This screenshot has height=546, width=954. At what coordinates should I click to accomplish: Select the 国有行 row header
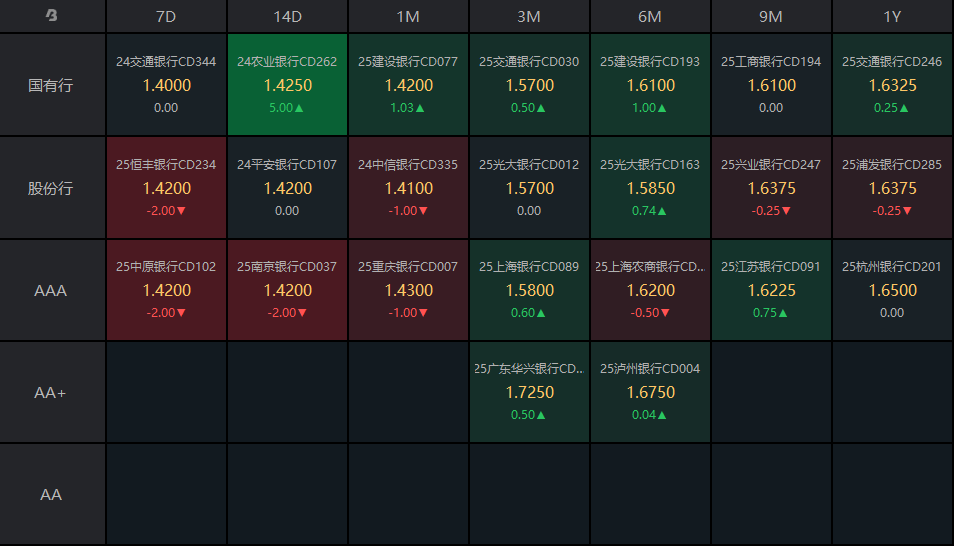(51, 85)
